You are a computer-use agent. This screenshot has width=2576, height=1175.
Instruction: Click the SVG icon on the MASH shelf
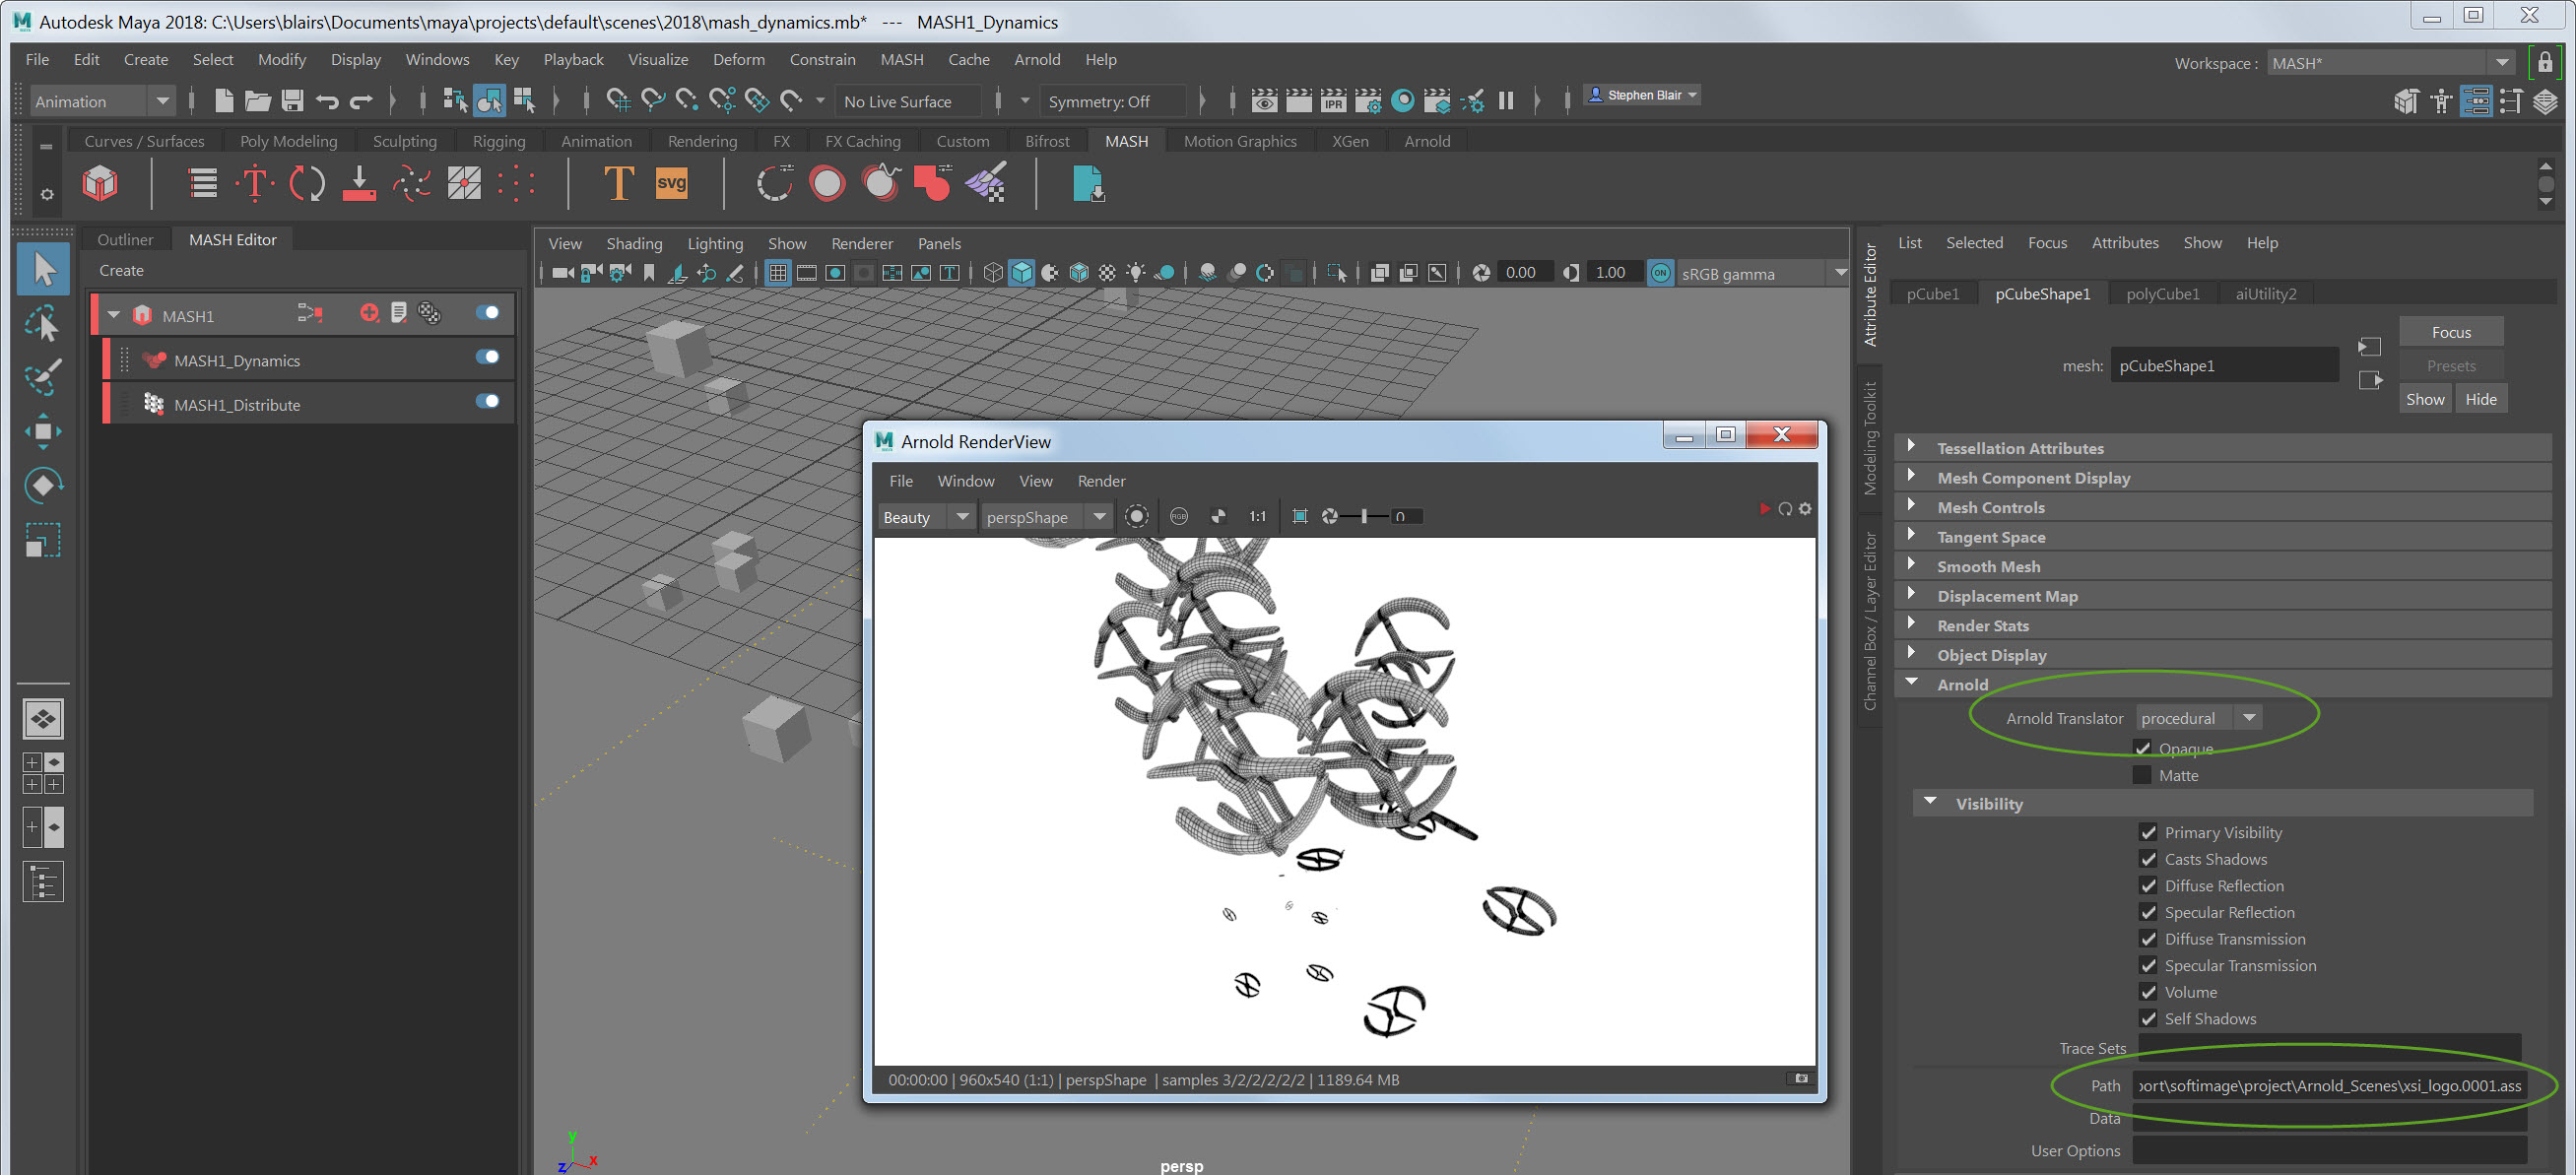pyautogui.click(x=671, y=184)
